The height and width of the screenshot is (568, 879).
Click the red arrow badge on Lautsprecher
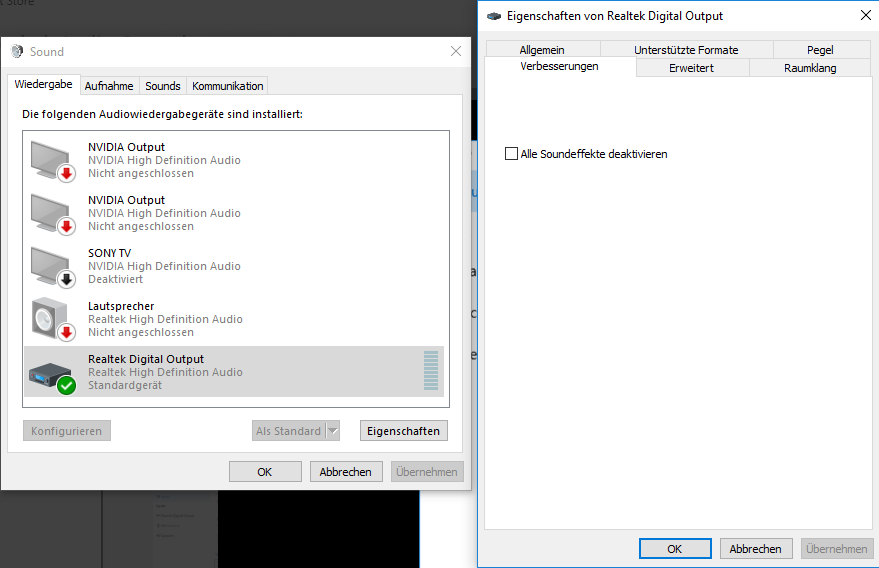point(67,333)
